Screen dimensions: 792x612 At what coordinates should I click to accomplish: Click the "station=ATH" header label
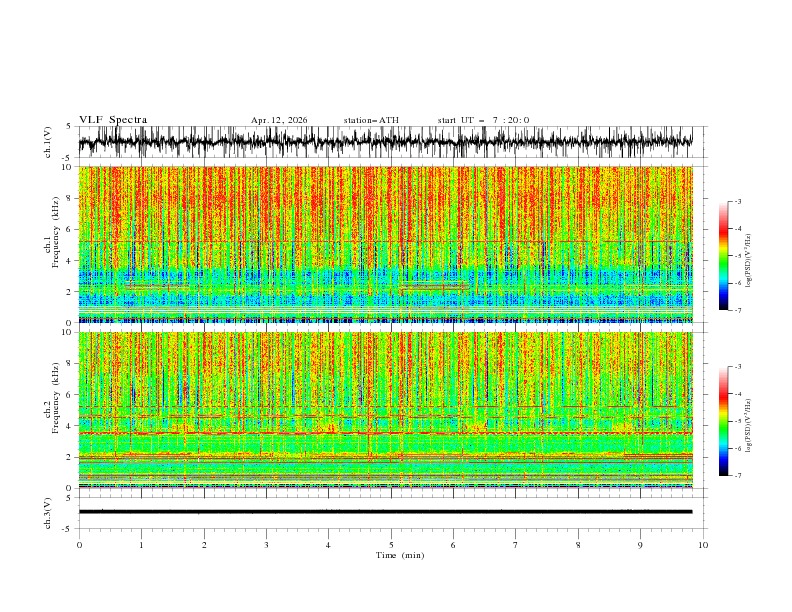point(371,120)
